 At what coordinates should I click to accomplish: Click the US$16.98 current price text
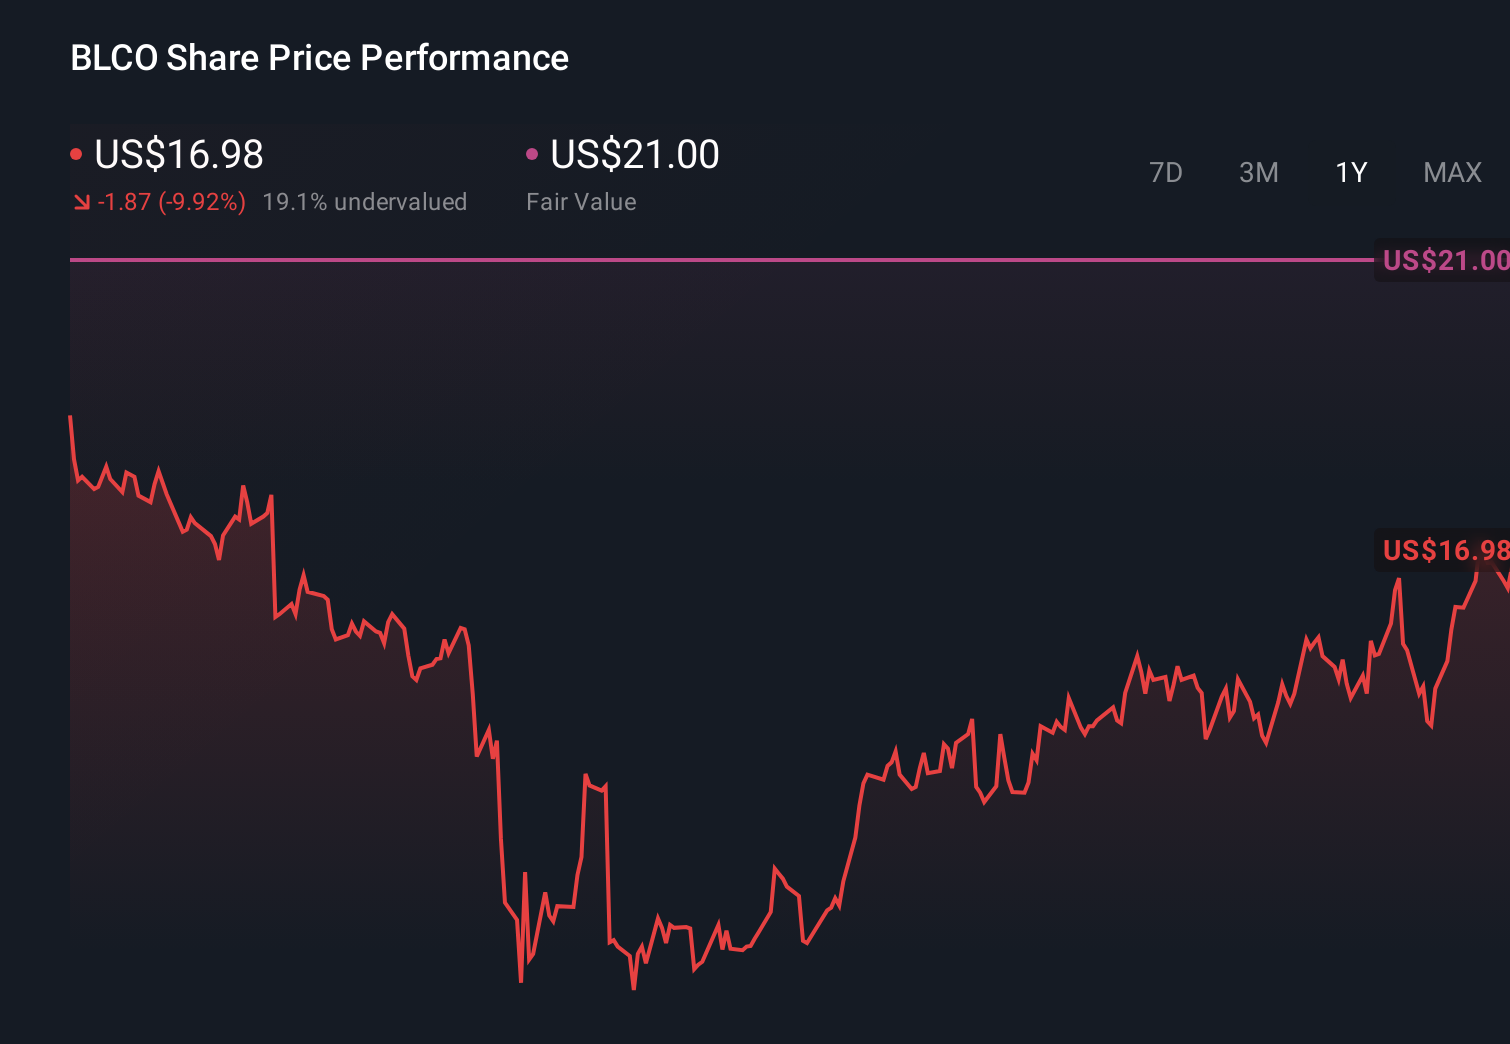click(178, 154)
